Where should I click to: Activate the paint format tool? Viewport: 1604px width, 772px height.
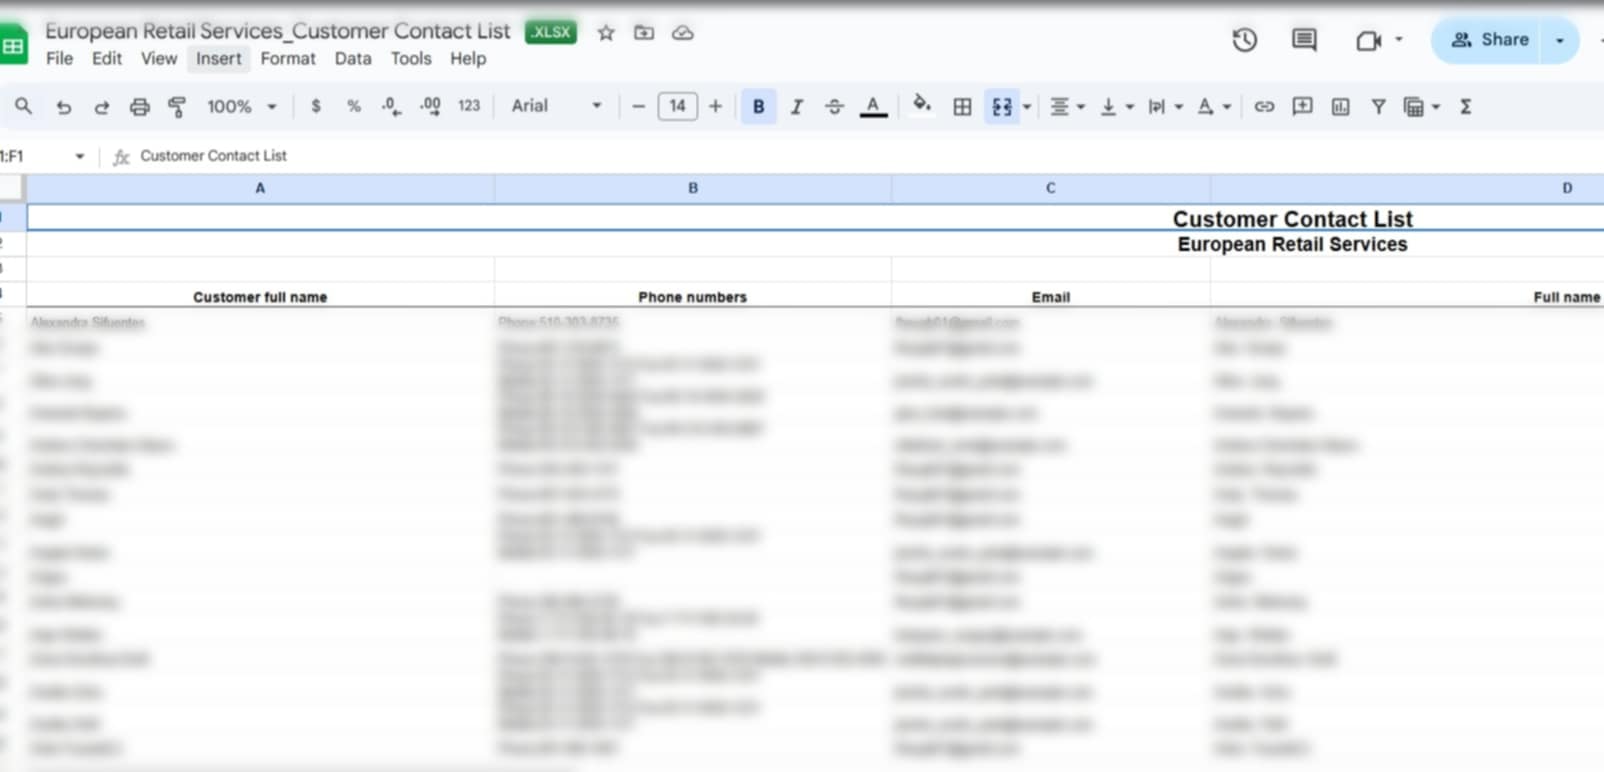[x=177, y=106]
